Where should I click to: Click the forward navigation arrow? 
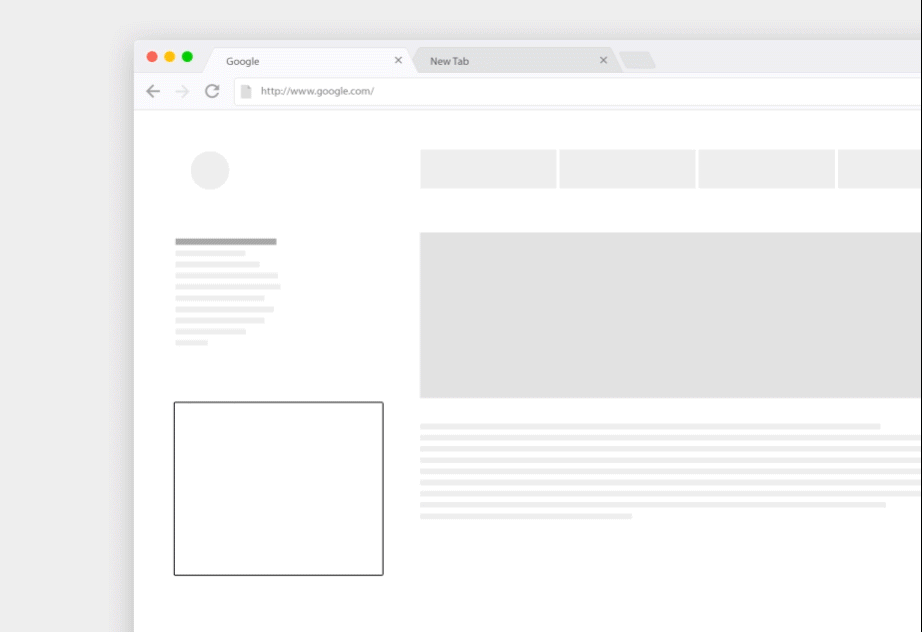182,91
